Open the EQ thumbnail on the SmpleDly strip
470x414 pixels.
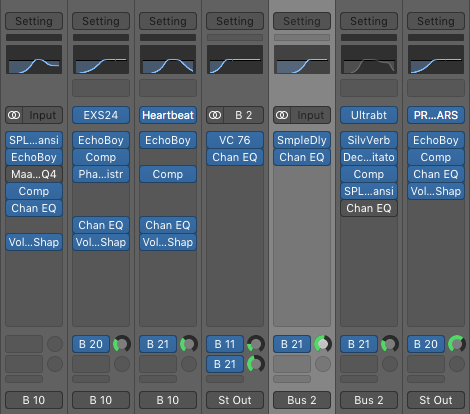coord(302,59)
